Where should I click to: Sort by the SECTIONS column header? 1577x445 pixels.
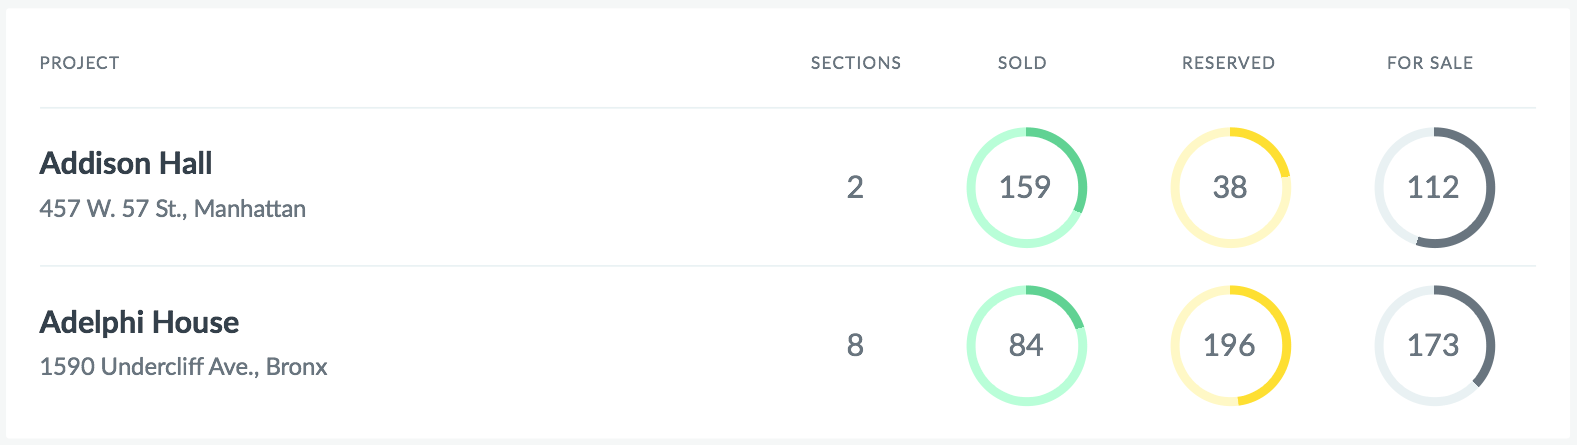[856, 63]
